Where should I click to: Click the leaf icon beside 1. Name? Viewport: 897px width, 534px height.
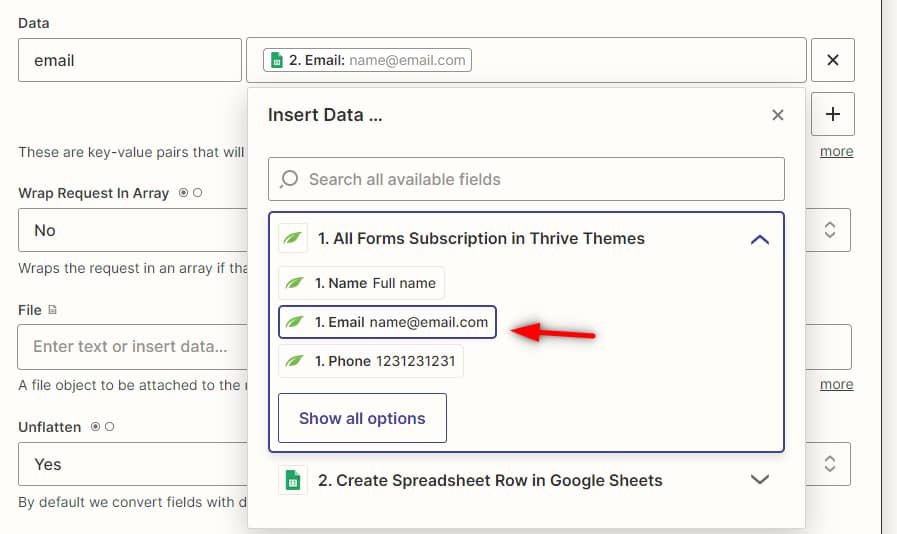294,283
